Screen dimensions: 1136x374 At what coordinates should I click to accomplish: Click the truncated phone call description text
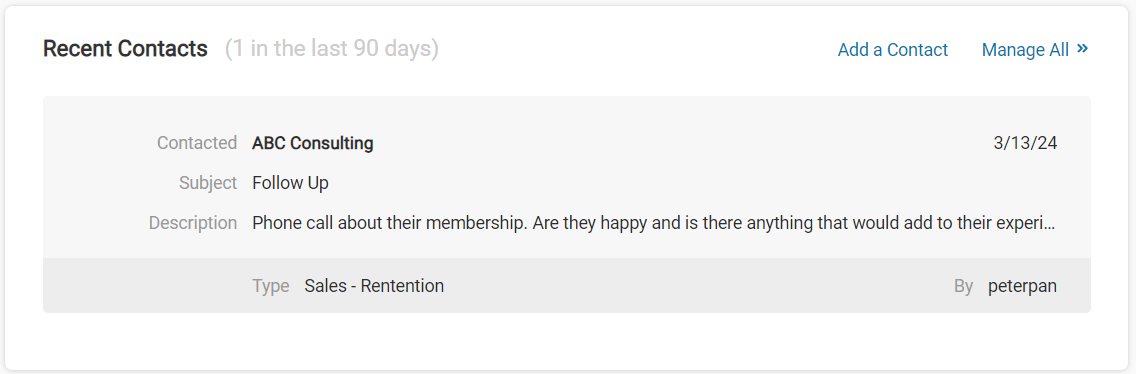[x=653, y=223]
